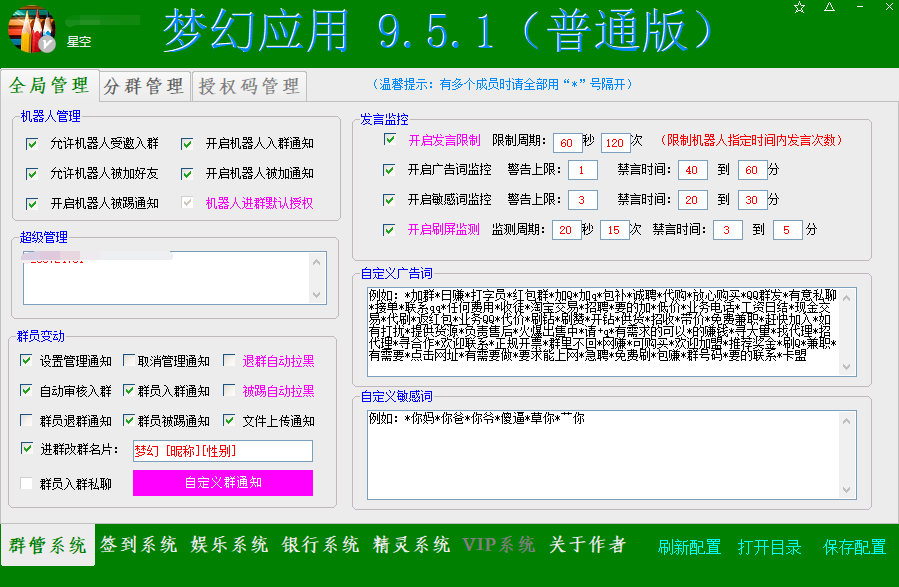Check the 取消管理通知 option

[x=130, y=361]
